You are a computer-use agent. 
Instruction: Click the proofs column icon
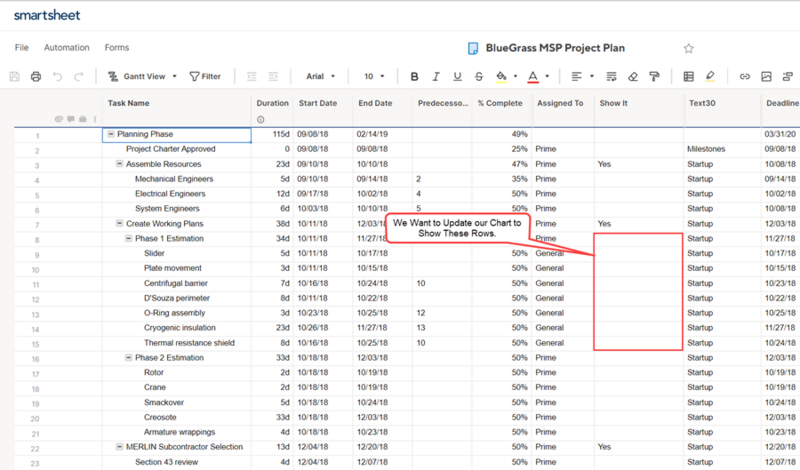83,119
